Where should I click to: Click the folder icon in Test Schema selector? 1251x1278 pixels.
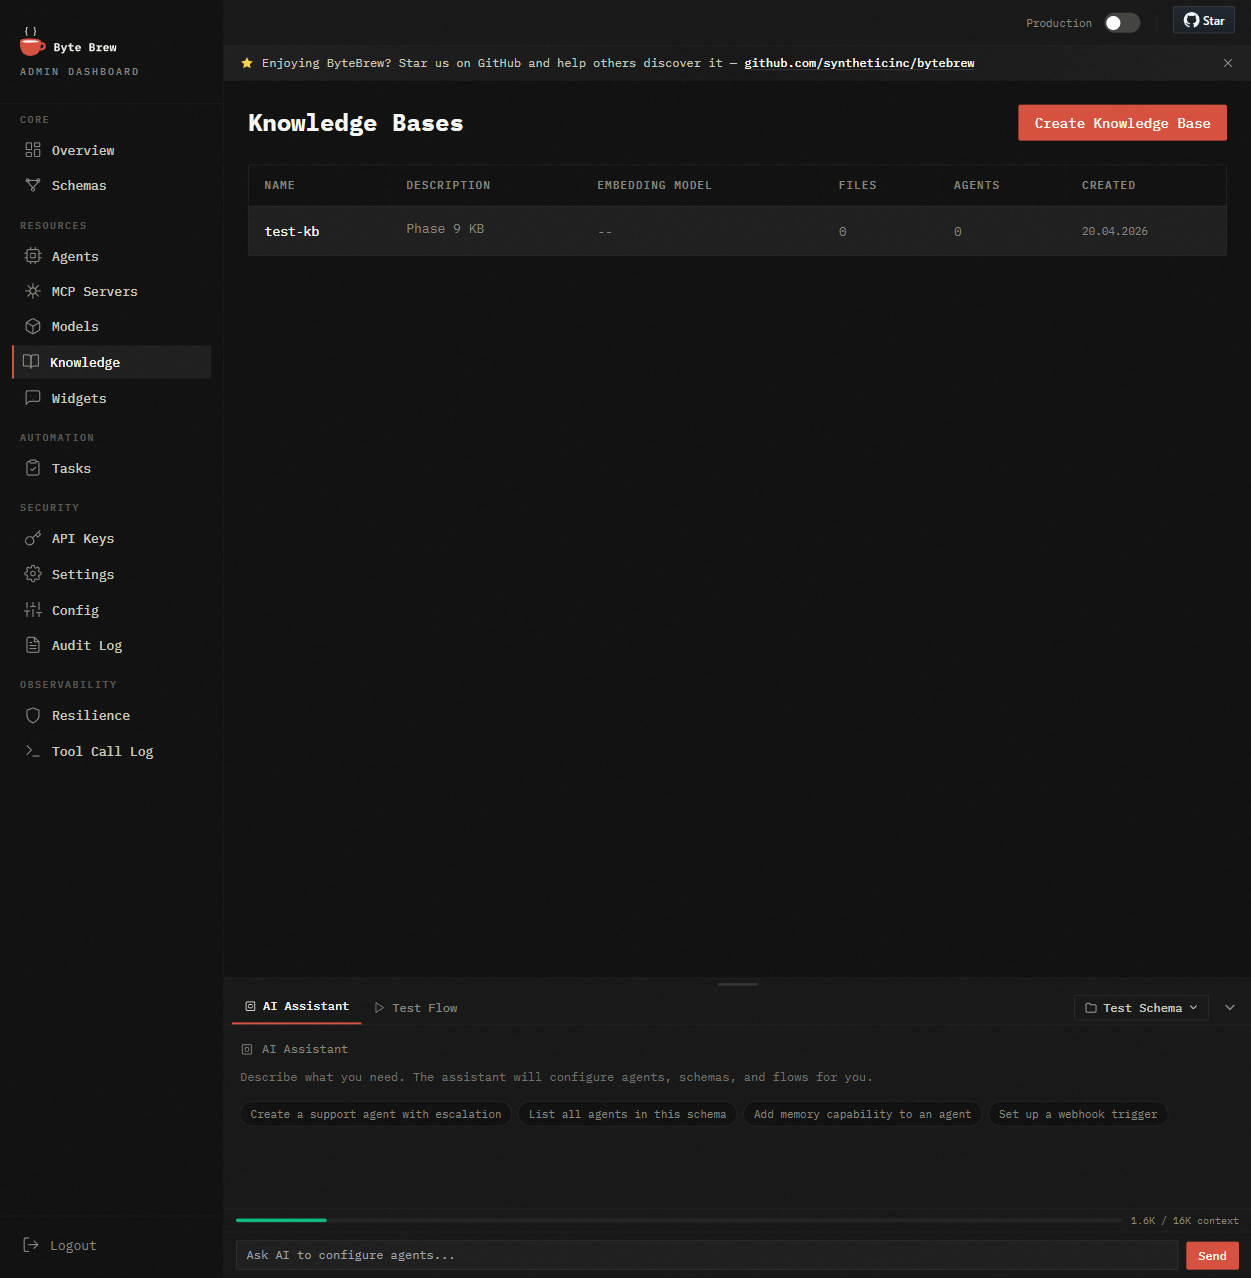[x=1091, y=1008]
